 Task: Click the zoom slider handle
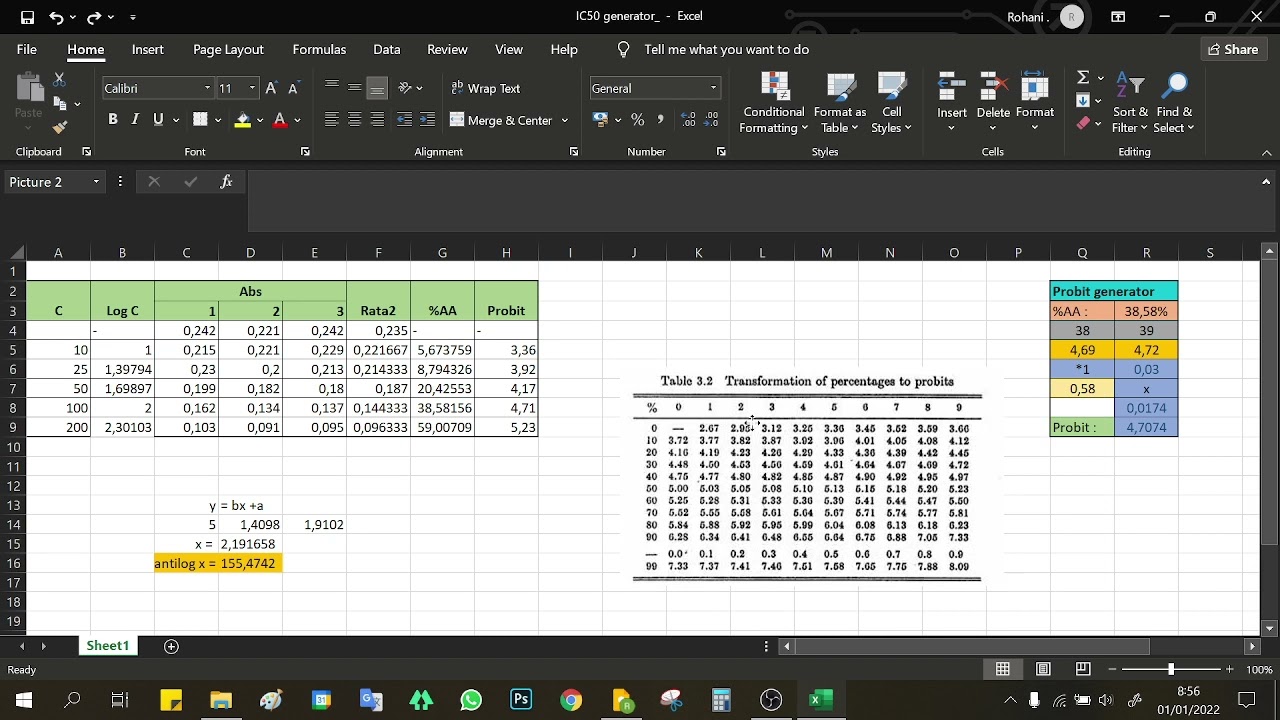(1171, 669)
